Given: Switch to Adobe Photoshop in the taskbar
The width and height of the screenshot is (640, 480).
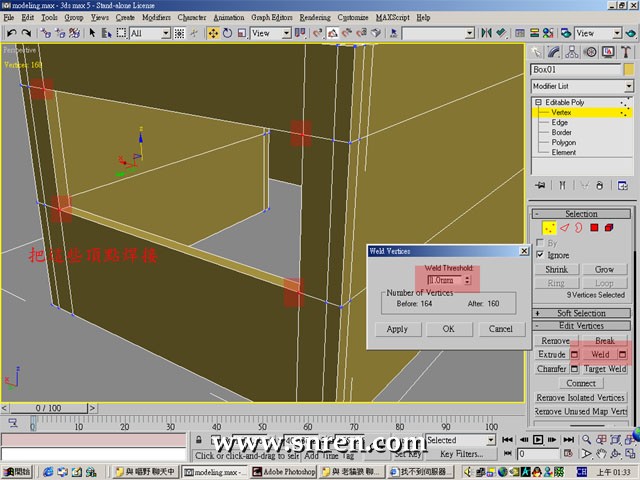Looking at the screenshot, I should click(x=284, y=472).
